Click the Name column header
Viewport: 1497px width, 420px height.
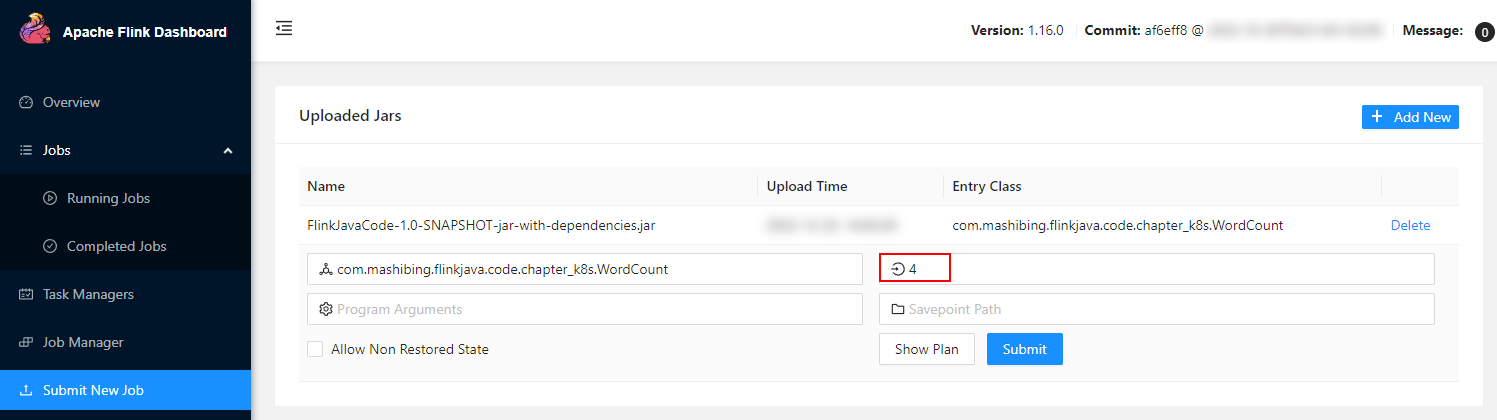tap(326, 186)
